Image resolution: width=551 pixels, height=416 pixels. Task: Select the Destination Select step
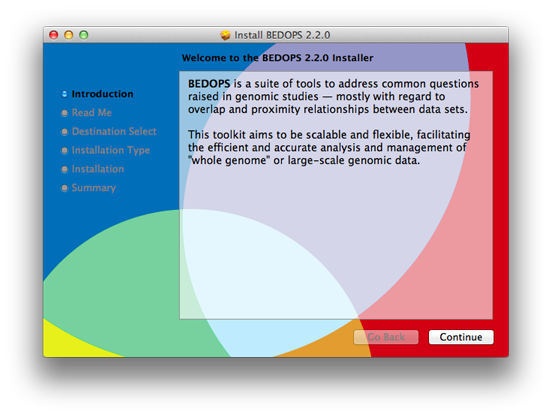click(114, 131)
